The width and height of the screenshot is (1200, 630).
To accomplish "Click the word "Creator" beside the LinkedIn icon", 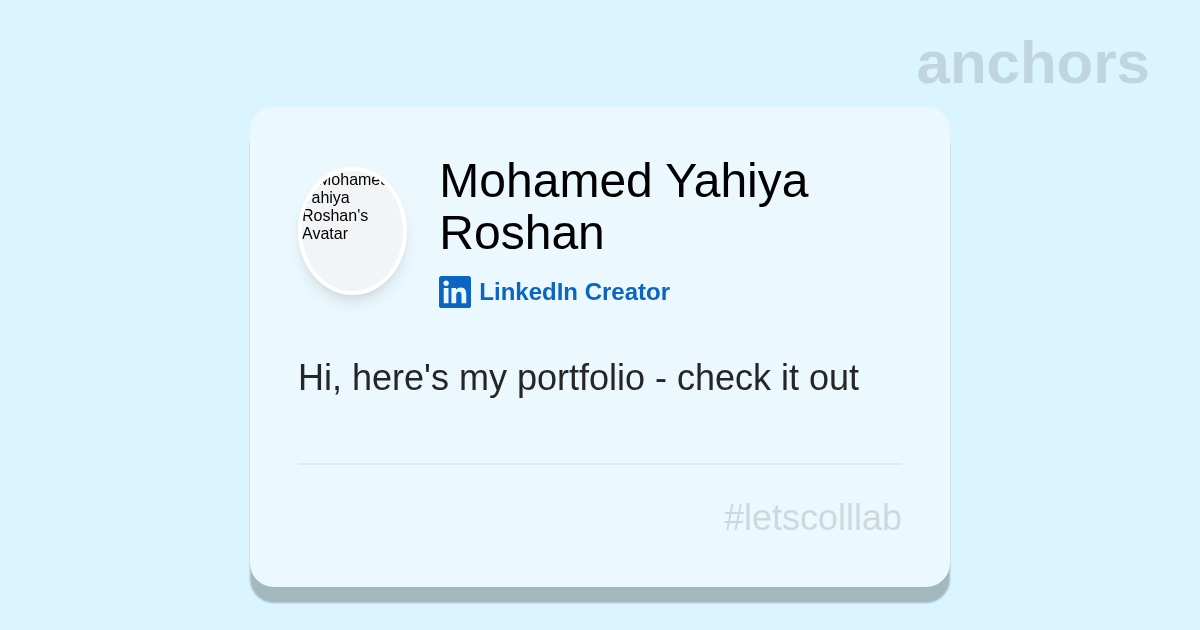I will coord(627,292).
